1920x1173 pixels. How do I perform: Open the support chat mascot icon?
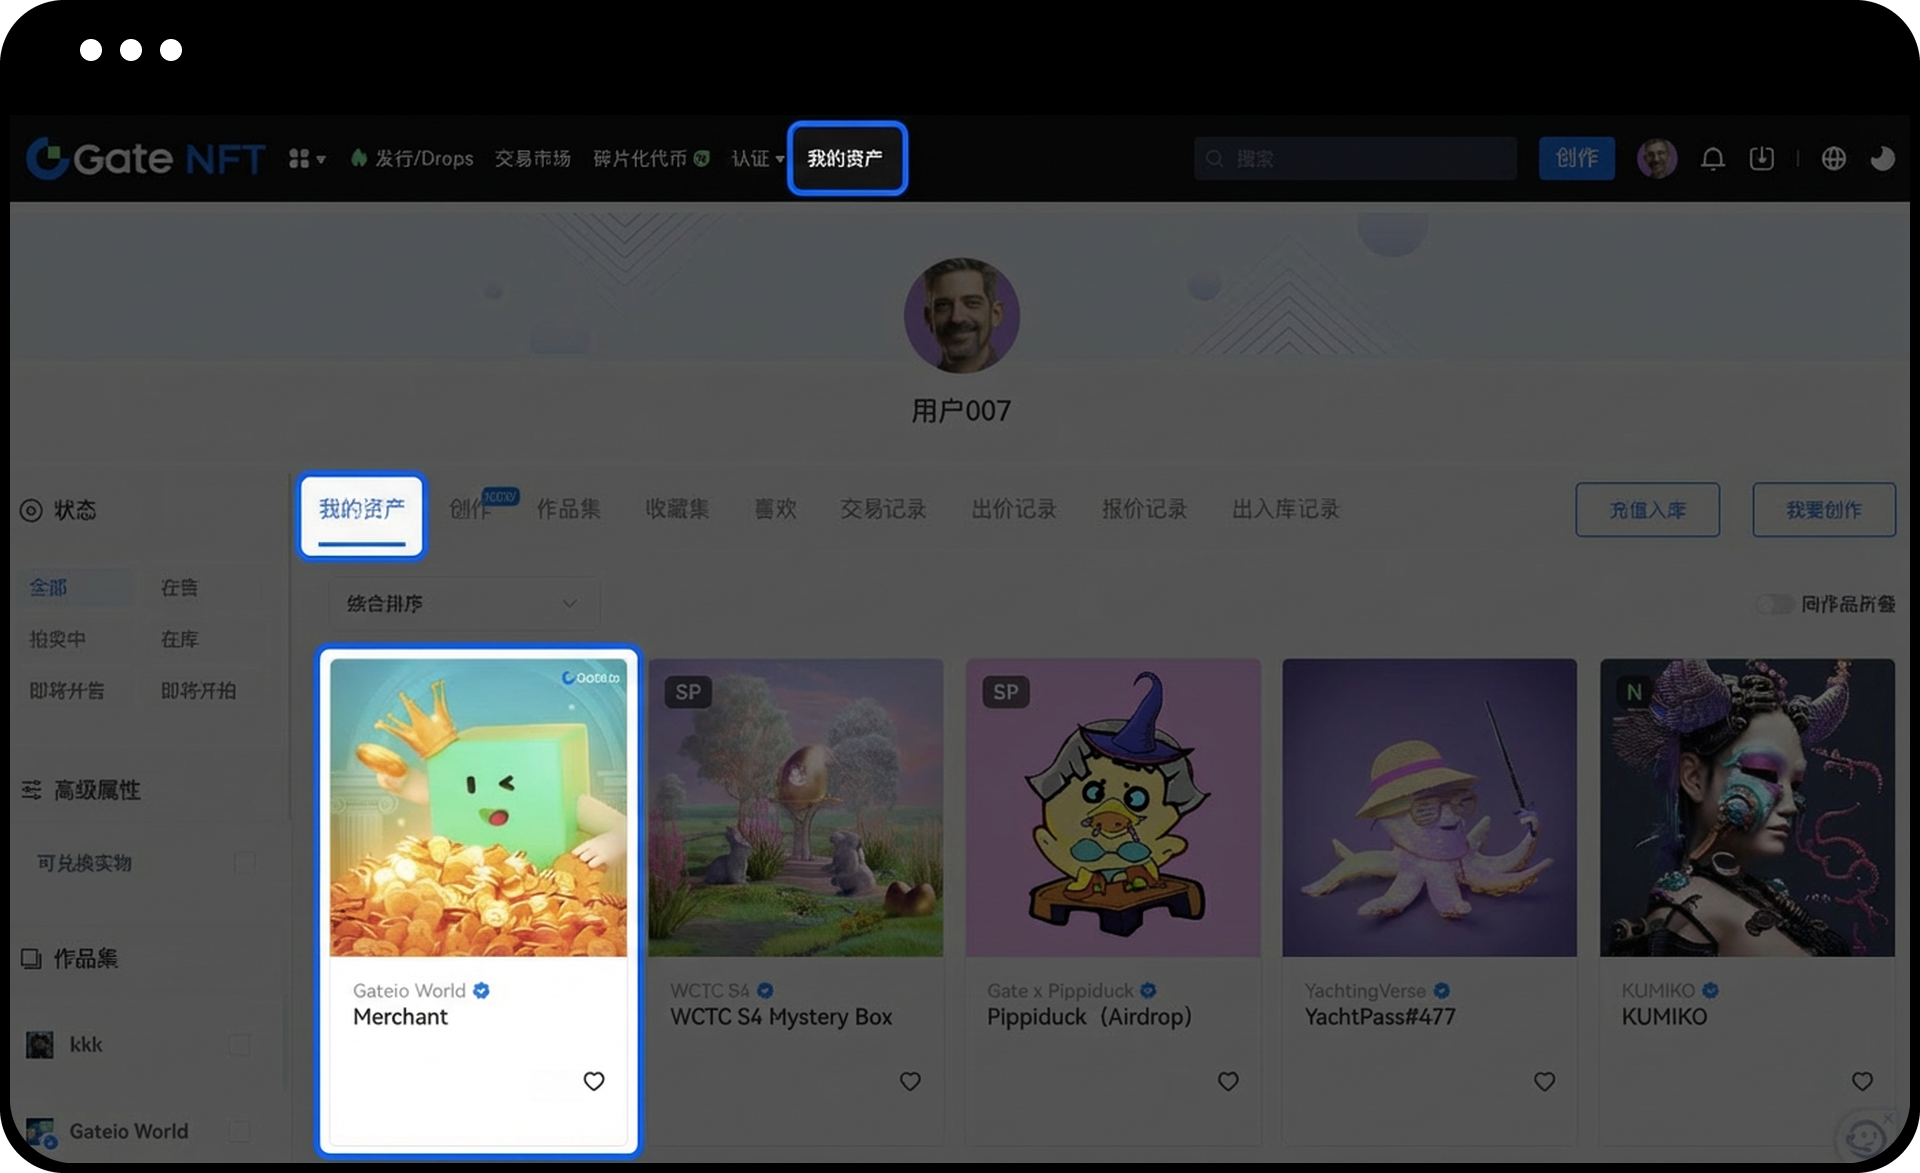pos(1864,1137)
